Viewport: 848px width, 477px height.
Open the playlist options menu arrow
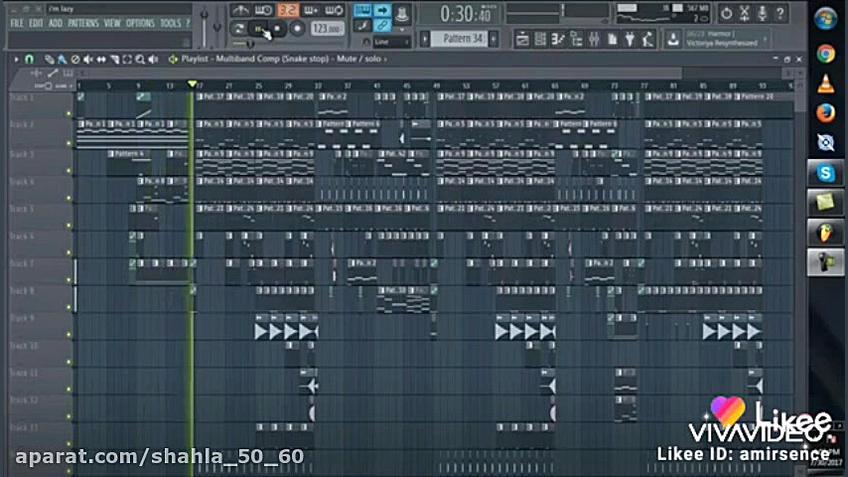point(16,59)
